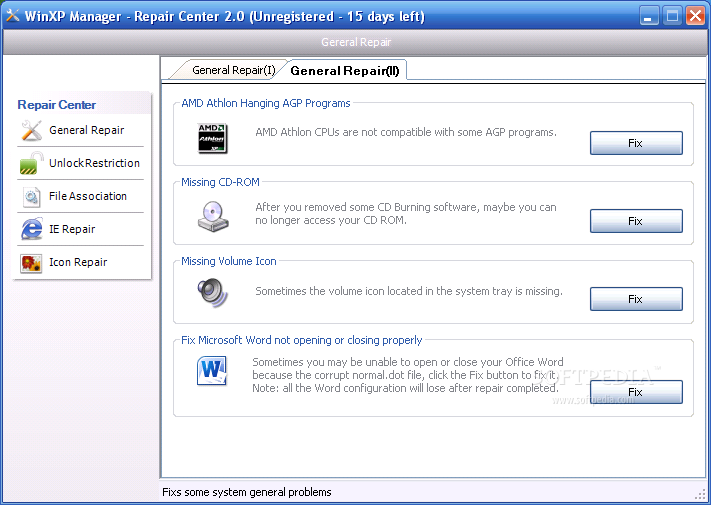Click the 'General Repair' header banner

point(356,42)
